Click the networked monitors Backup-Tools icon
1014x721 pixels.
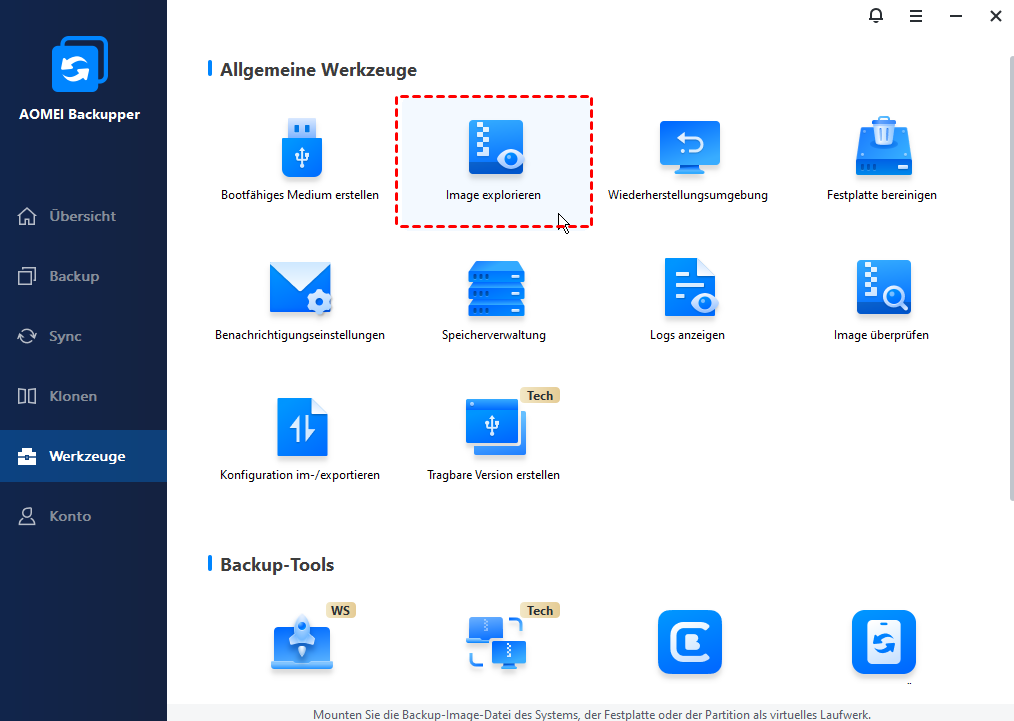495,643
